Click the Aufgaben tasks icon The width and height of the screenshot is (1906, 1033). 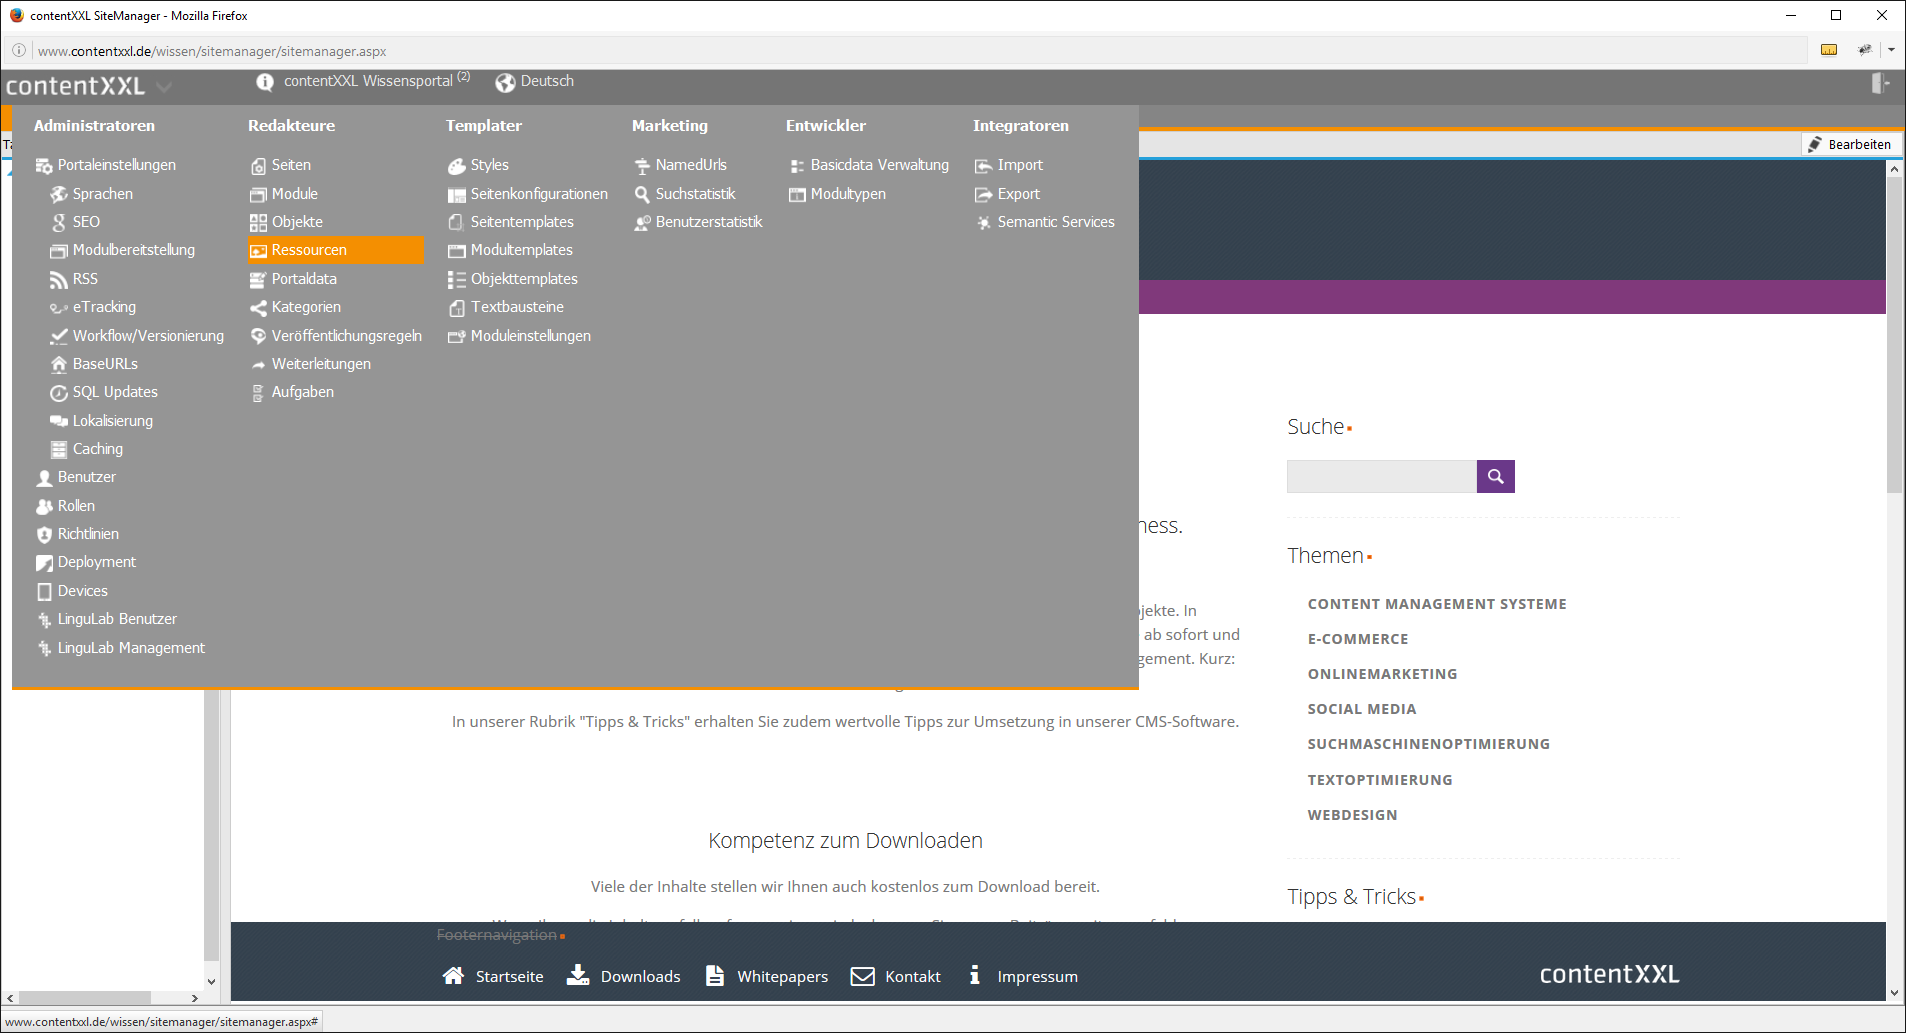pyautogui.click(x=258, y=393)
